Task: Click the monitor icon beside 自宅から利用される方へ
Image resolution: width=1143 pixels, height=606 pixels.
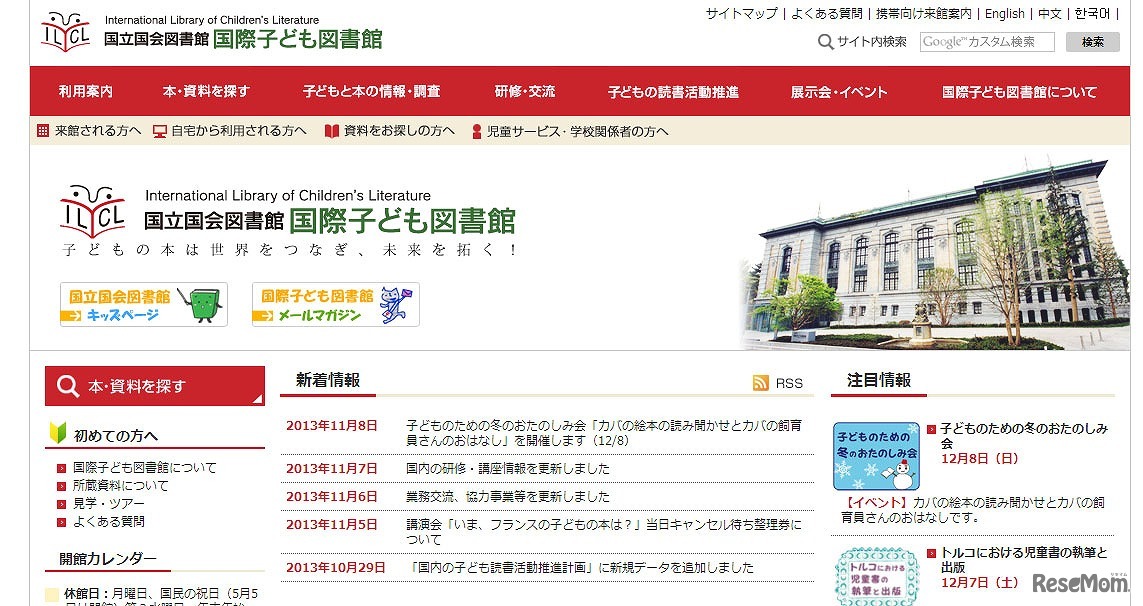Action: tap(160, 131)
